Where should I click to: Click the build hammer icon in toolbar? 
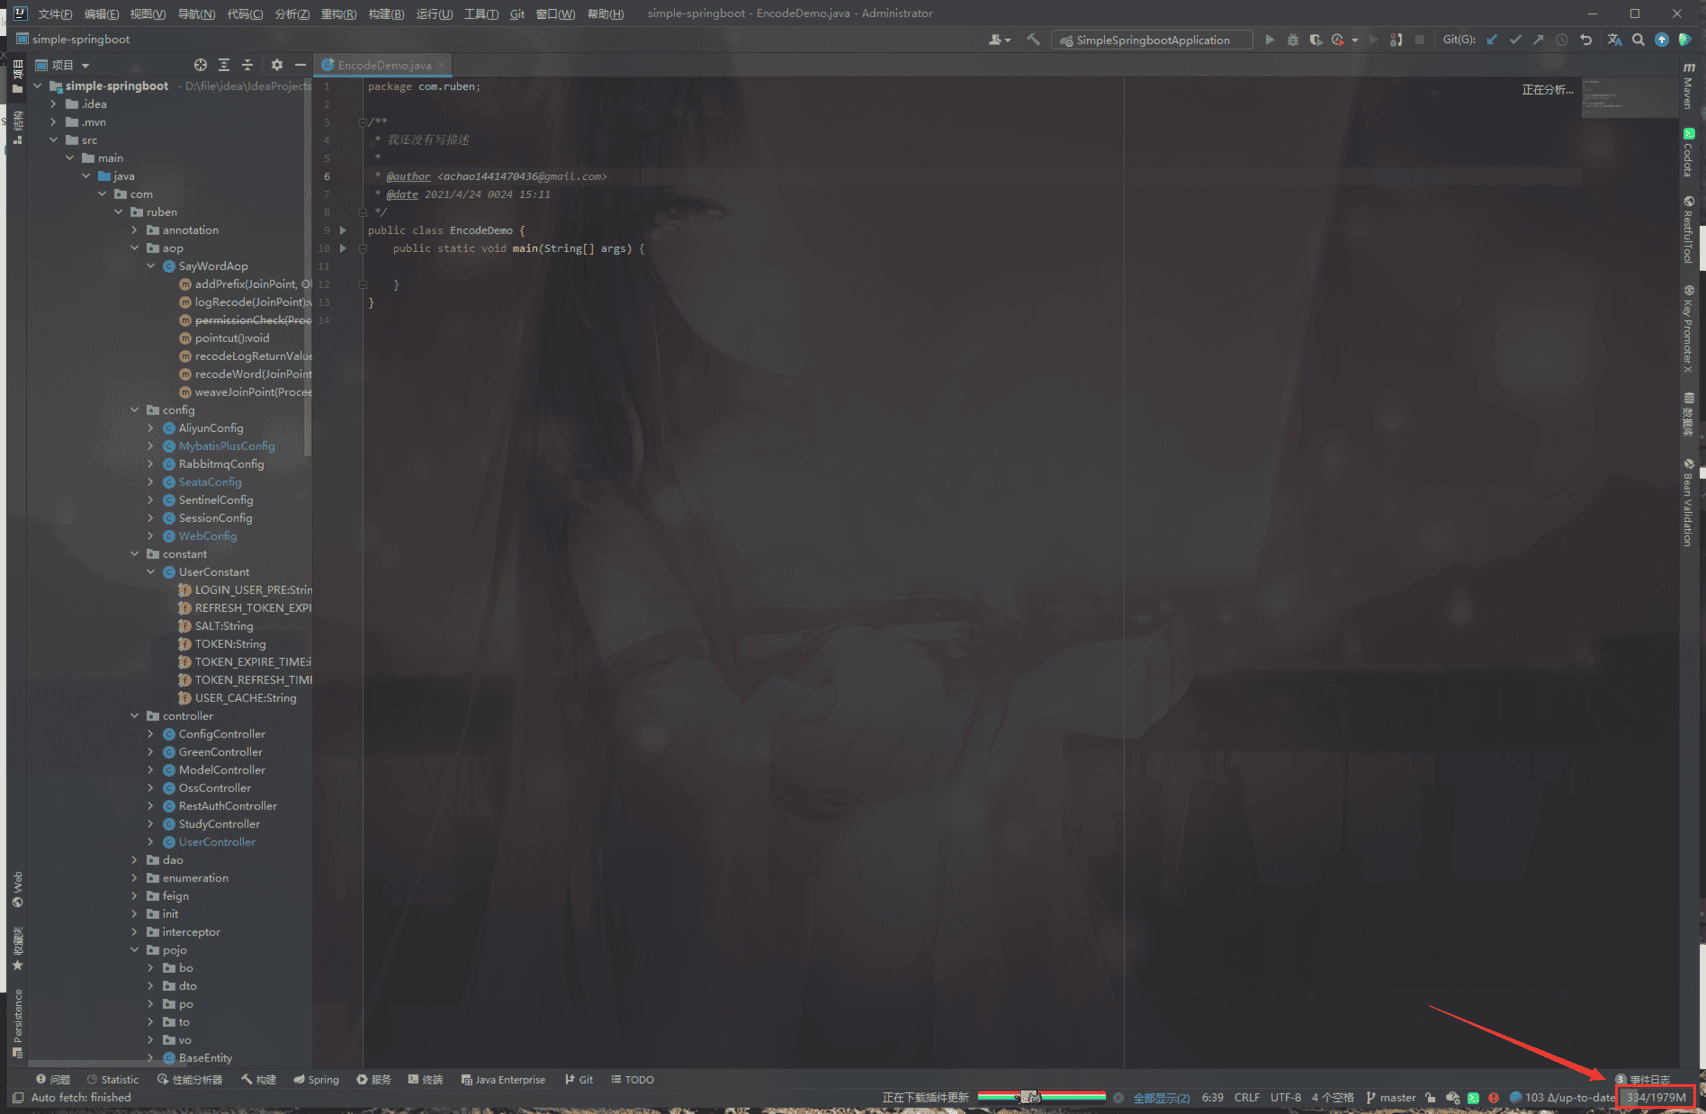(1033, 40)
